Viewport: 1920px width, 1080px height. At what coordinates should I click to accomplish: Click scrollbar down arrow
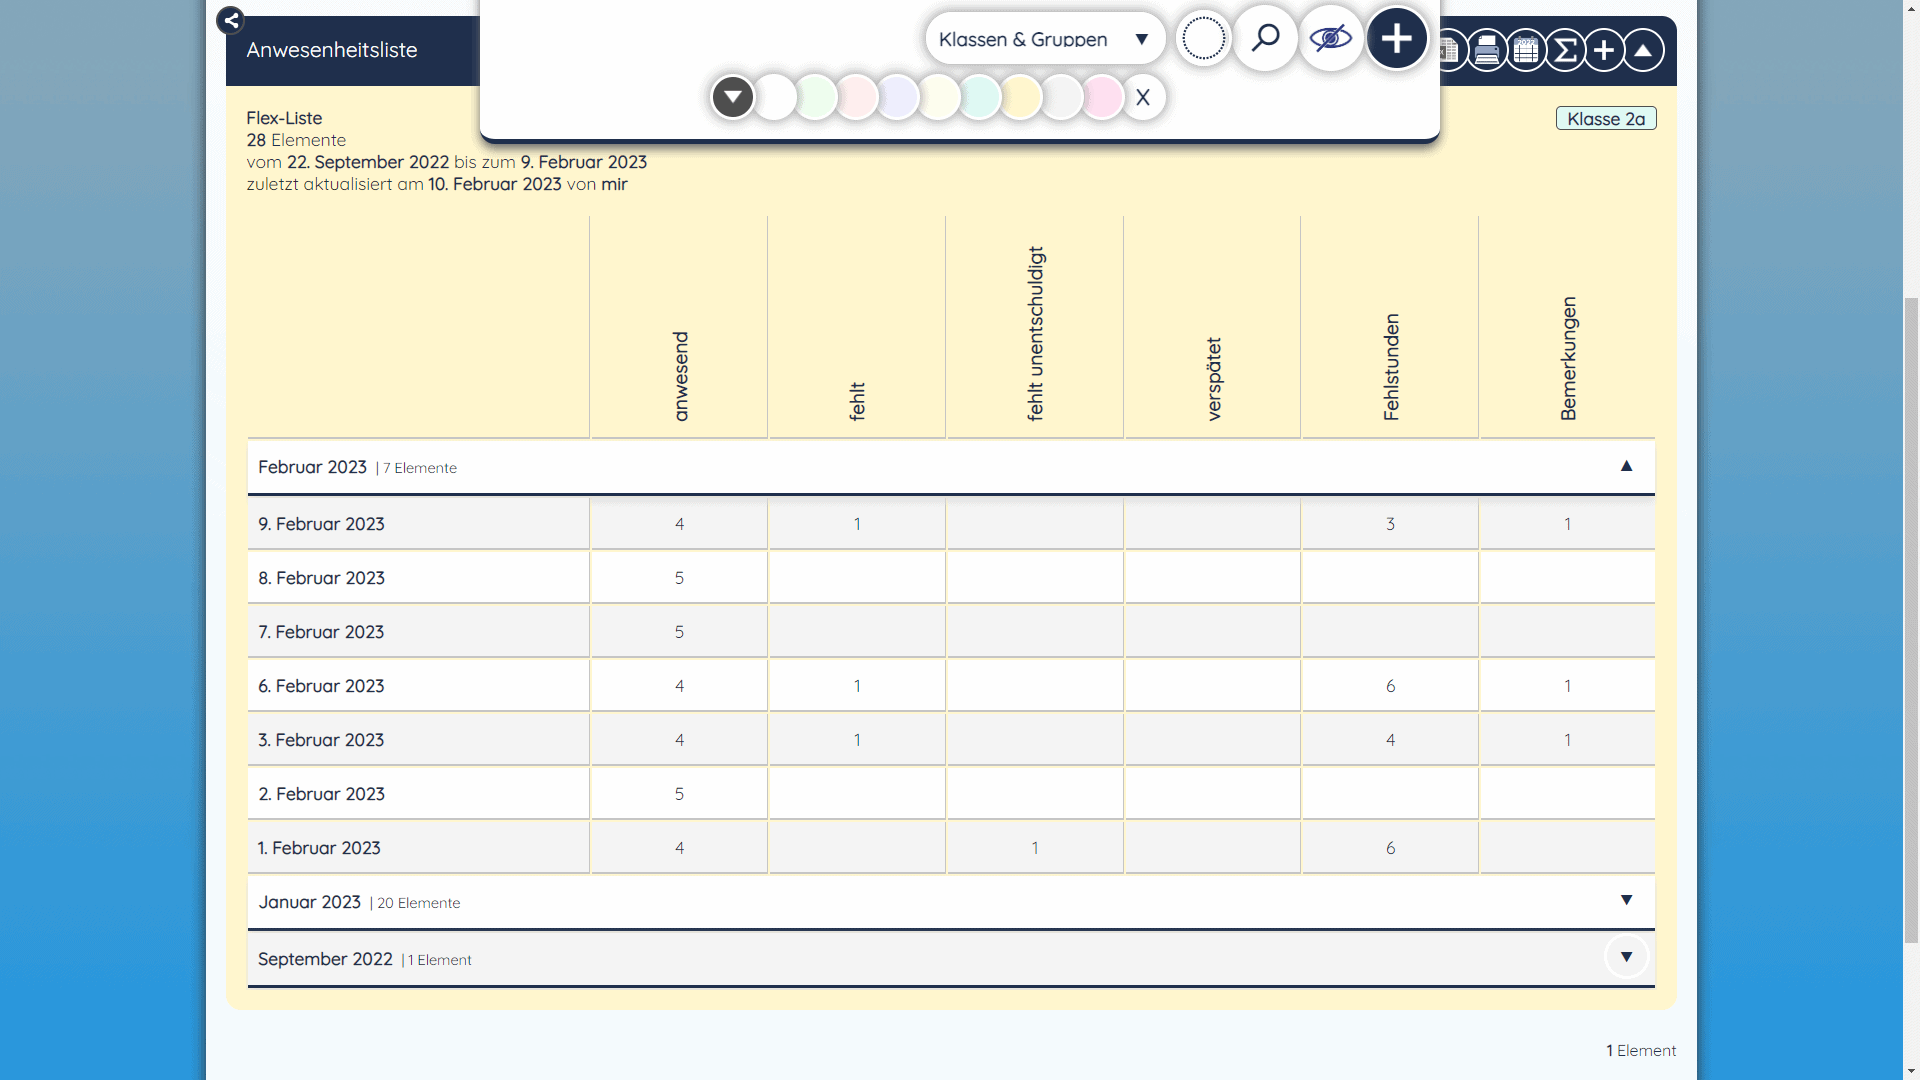[x=1911, y=1071]
